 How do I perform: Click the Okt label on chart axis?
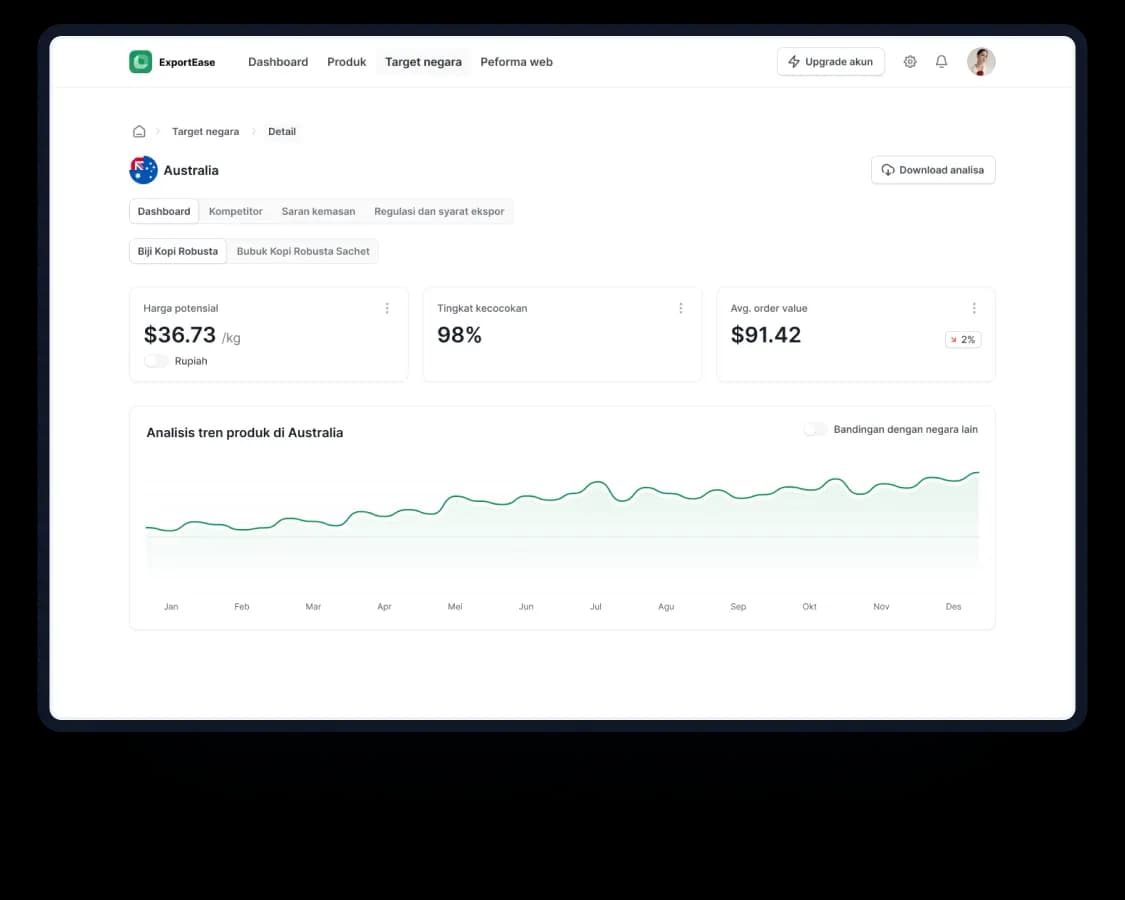click(809, 606)
